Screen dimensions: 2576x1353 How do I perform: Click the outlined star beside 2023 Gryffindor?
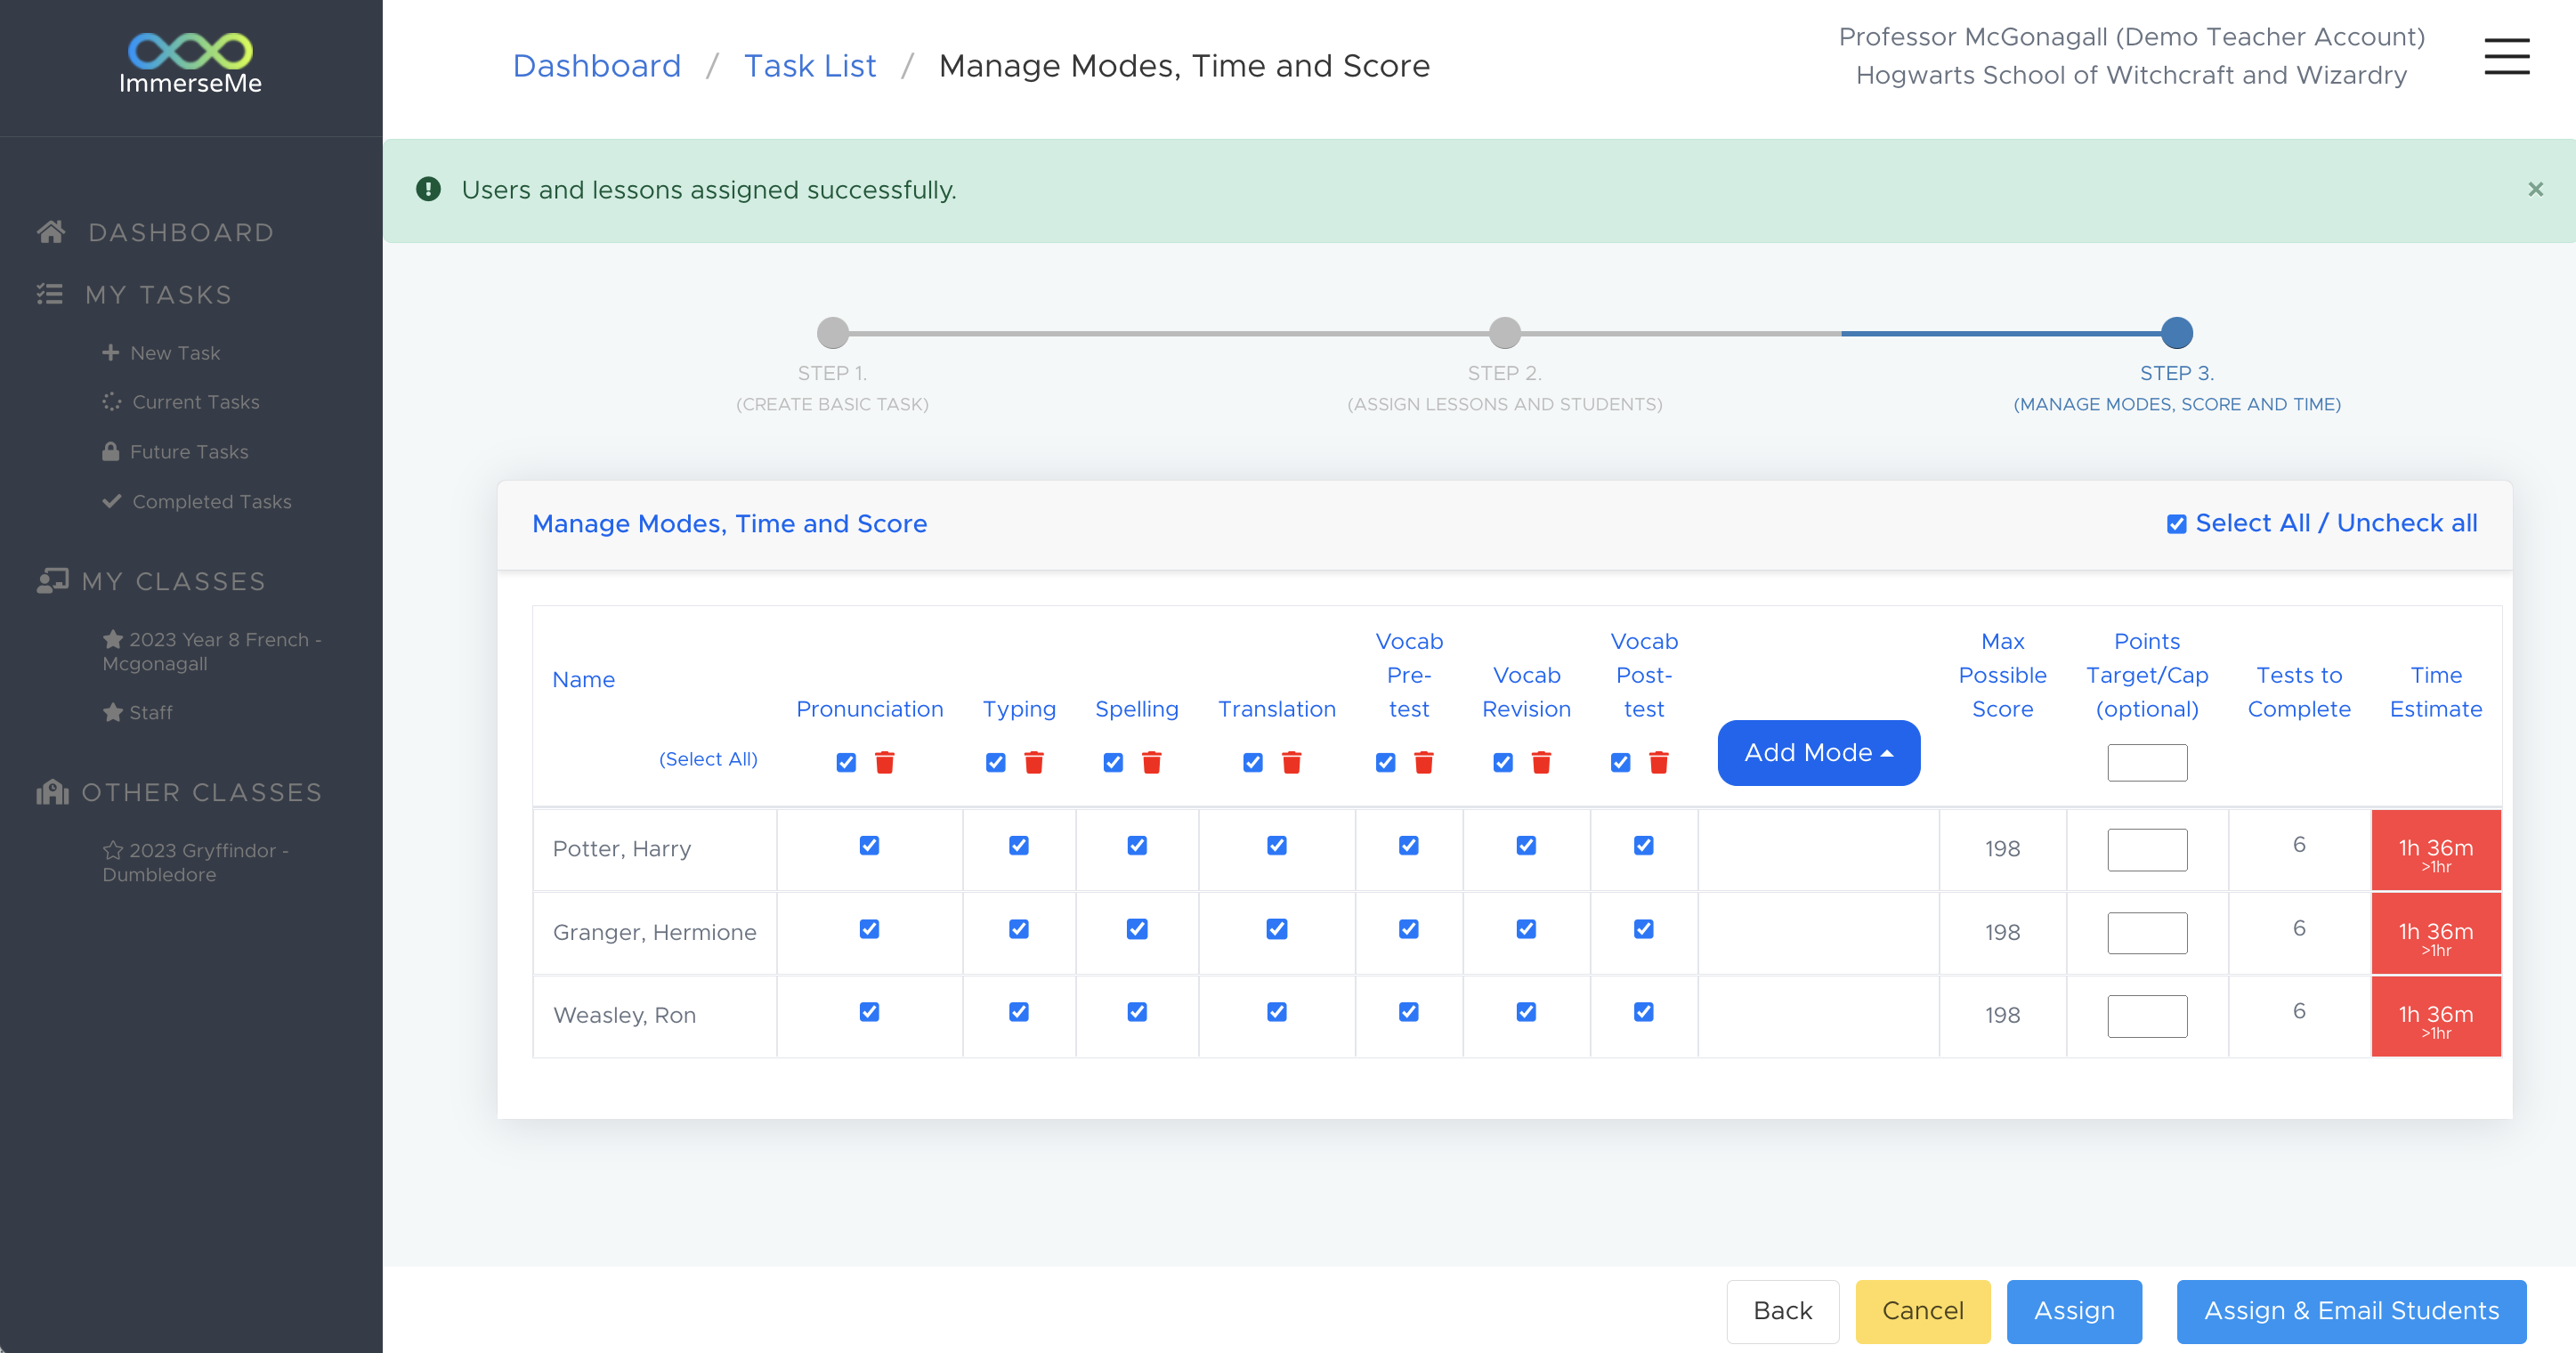[113, 850]
